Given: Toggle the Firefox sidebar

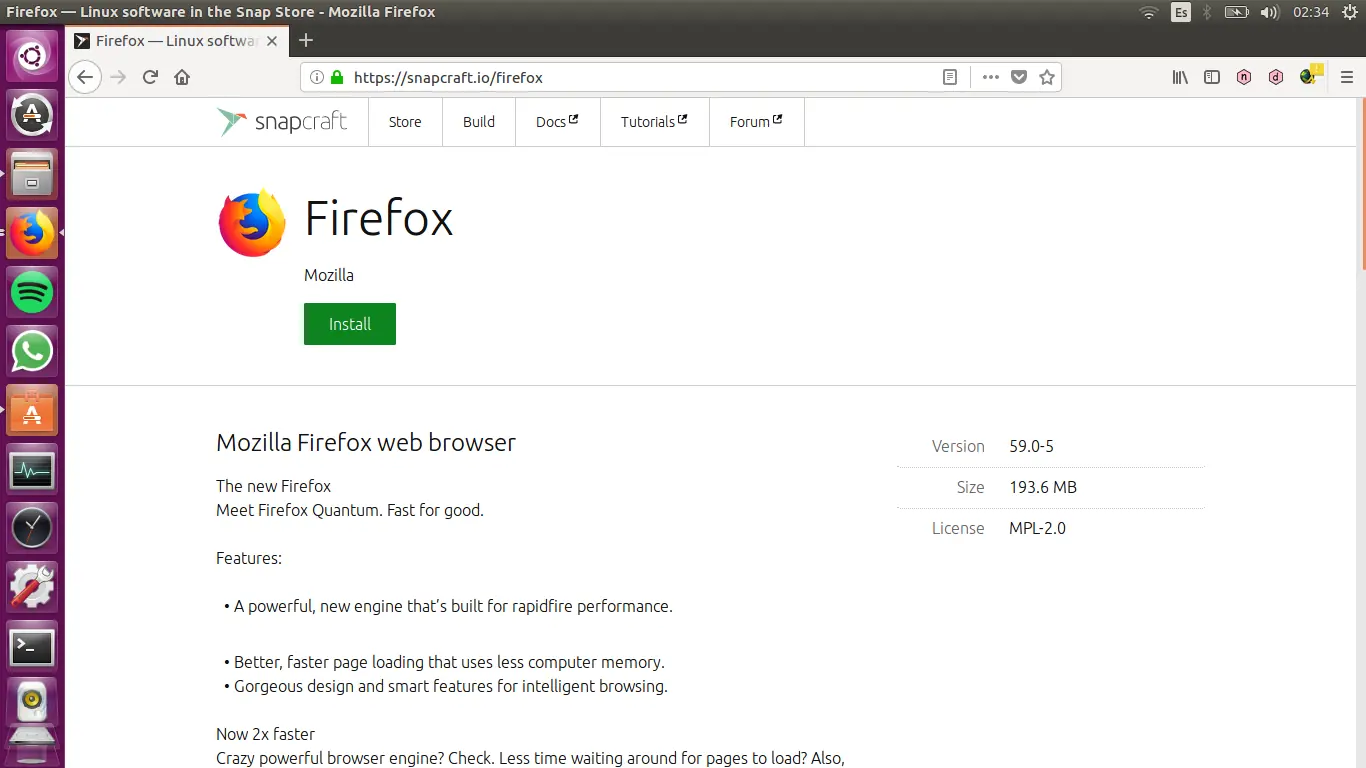Looking at the screenshot, I should 1212,77.
